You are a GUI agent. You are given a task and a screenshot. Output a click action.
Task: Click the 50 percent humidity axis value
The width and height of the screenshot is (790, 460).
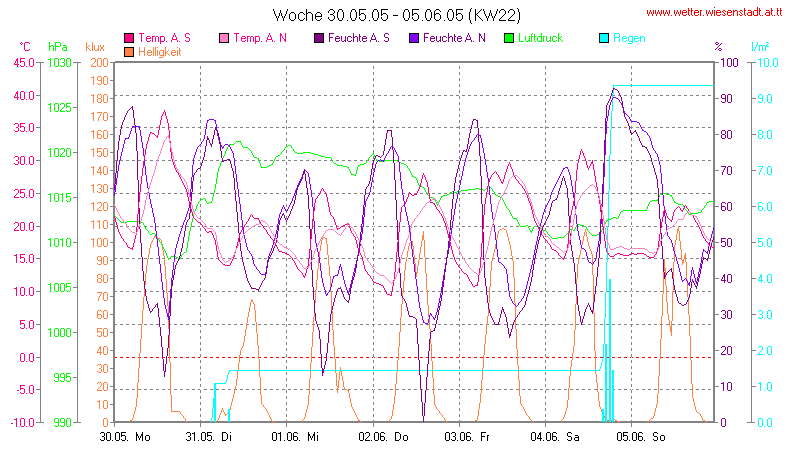point(727,242)
